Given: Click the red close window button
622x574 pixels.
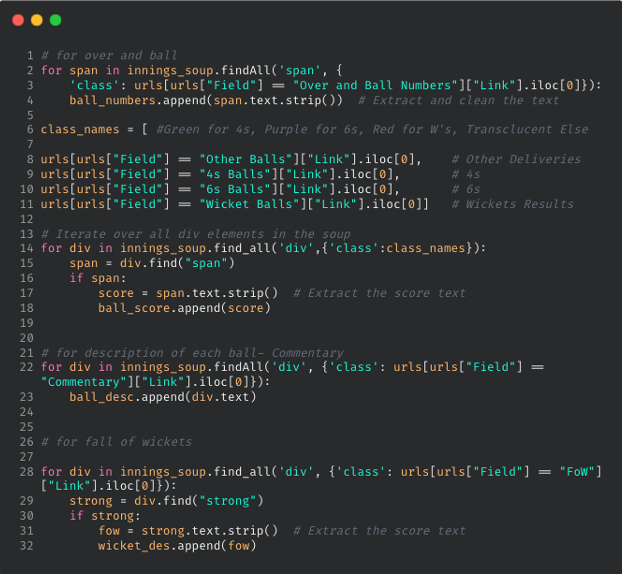Looking at the screenshot, I should [18, 20].
